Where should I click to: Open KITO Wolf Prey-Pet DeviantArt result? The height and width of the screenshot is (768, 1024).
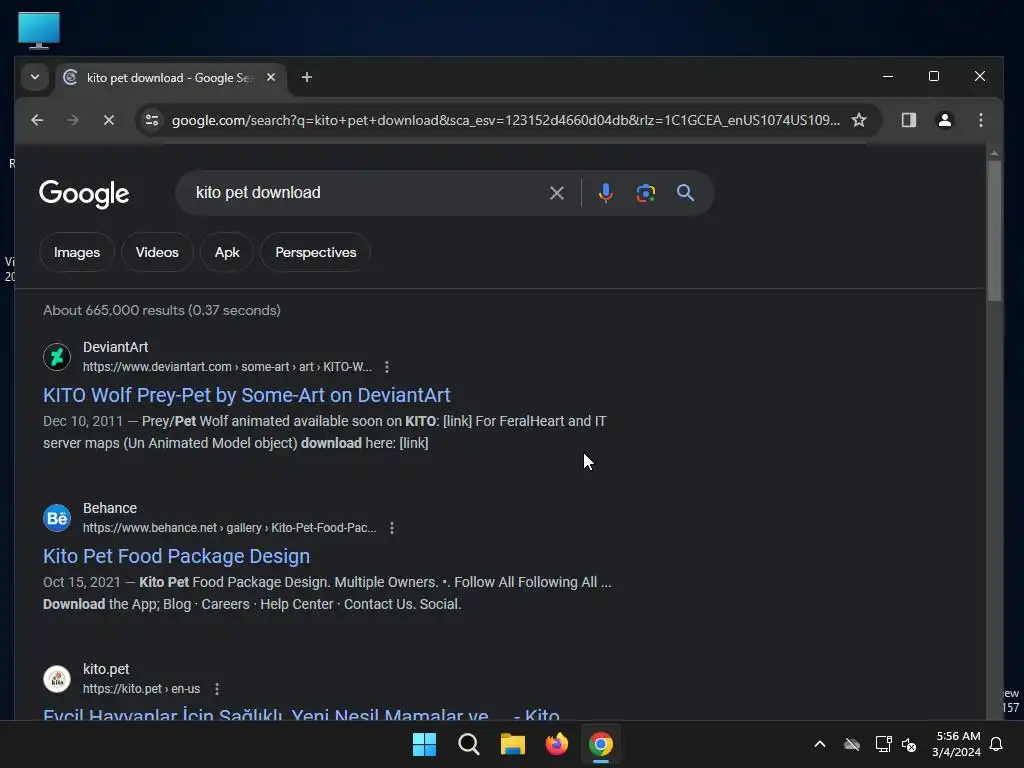tap(246, 395)
